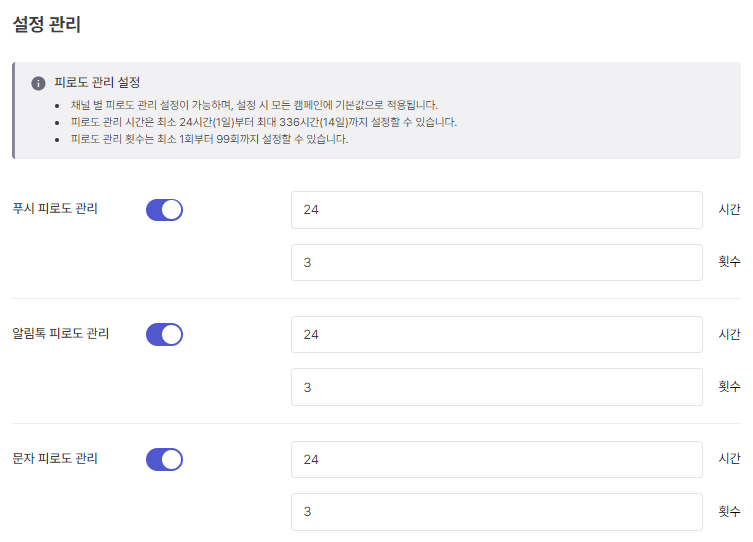Focus the 푸시 피로도 횟수 input field
This screenshot has height=542, width=753.
(496, 262)
